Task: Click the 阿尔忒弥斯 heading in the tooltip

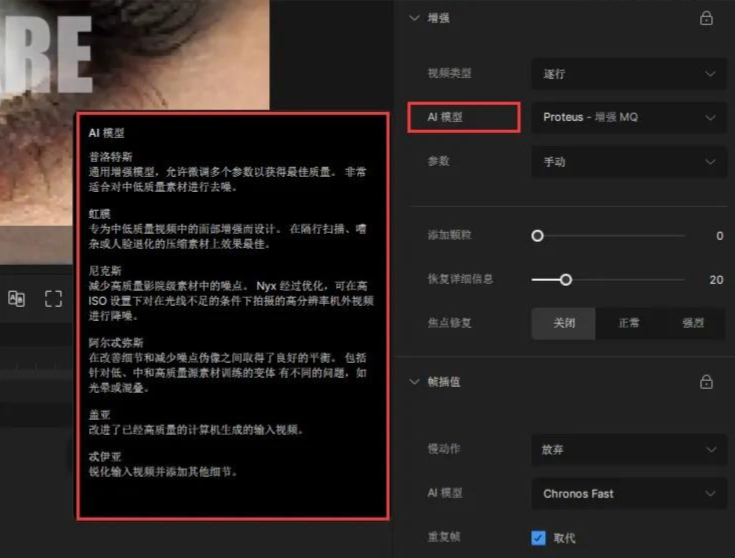Action: [x=116, y=343]
